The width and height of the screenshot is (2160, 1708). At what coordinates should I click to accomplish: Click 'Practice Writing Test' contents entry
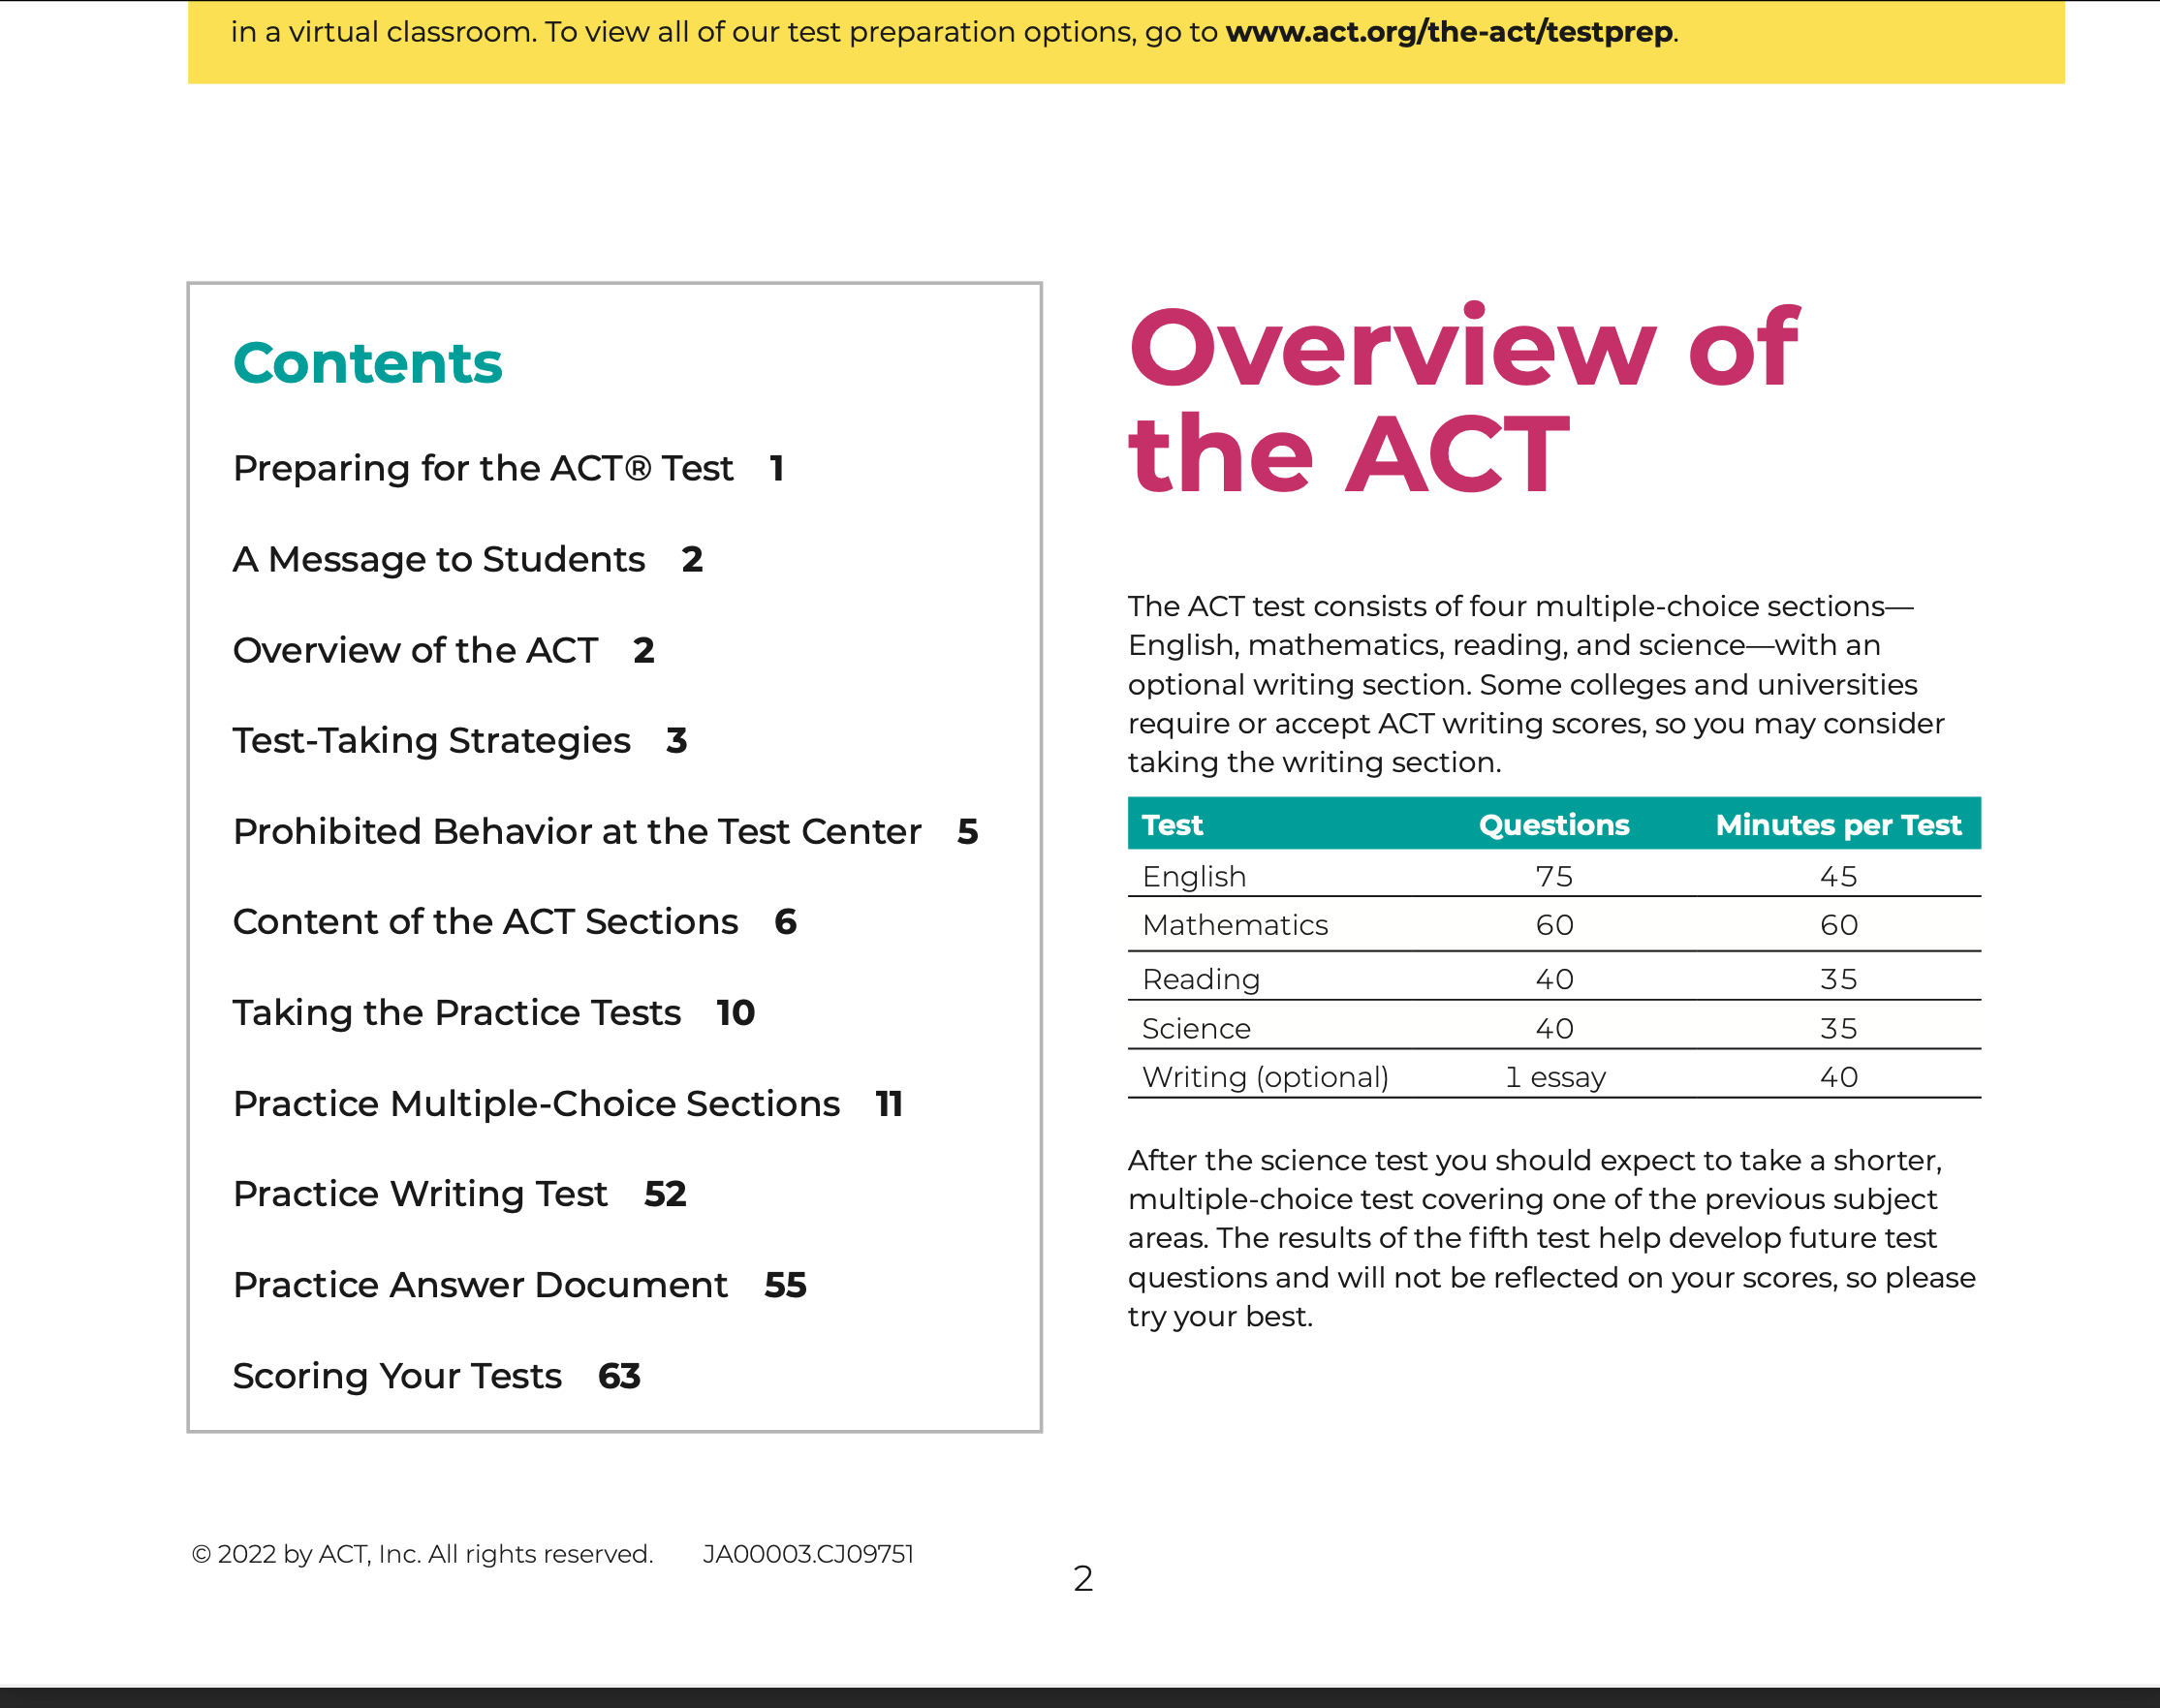click(420, 1194)
